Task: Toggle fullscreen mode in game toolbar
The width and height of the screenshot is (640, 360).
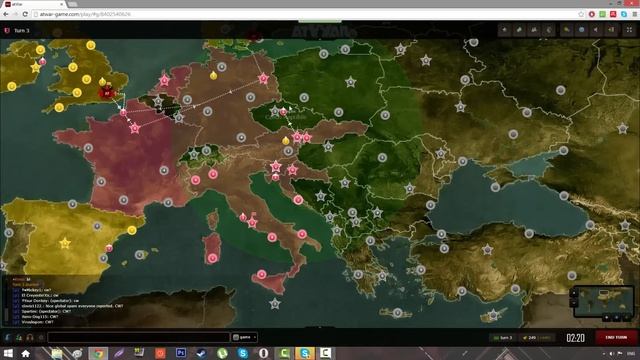Action: pos(629,30)
